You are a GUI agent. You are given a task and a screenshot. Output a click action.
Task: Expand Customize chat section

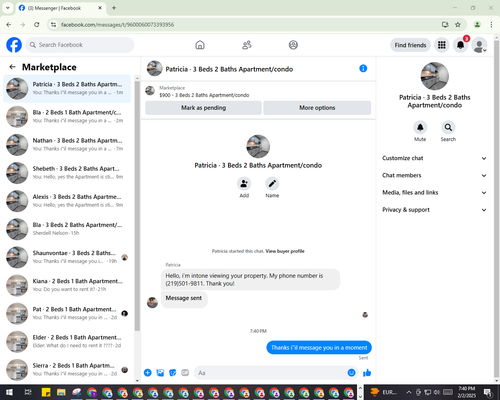pyautogui.click(x=434, y=158)
